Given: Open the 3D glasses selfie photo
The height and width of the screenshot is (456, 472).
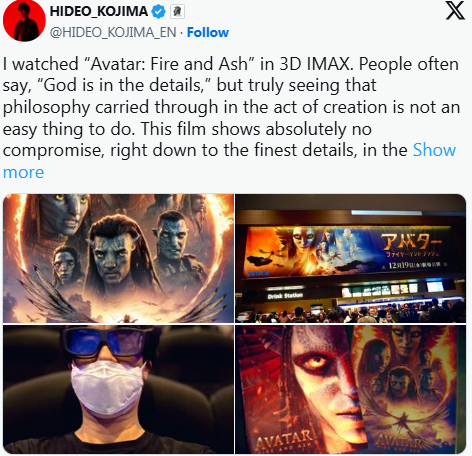Looking at the screenshot, I should point(119,389).
